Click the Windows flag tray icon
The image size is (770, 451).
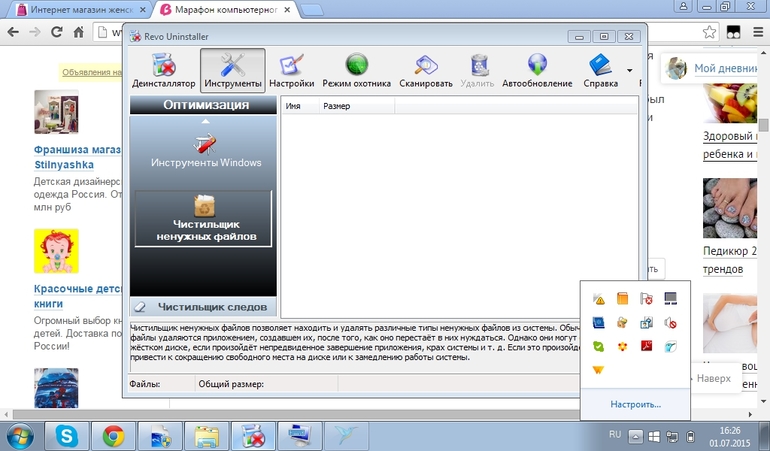click(x=654, y=436)
